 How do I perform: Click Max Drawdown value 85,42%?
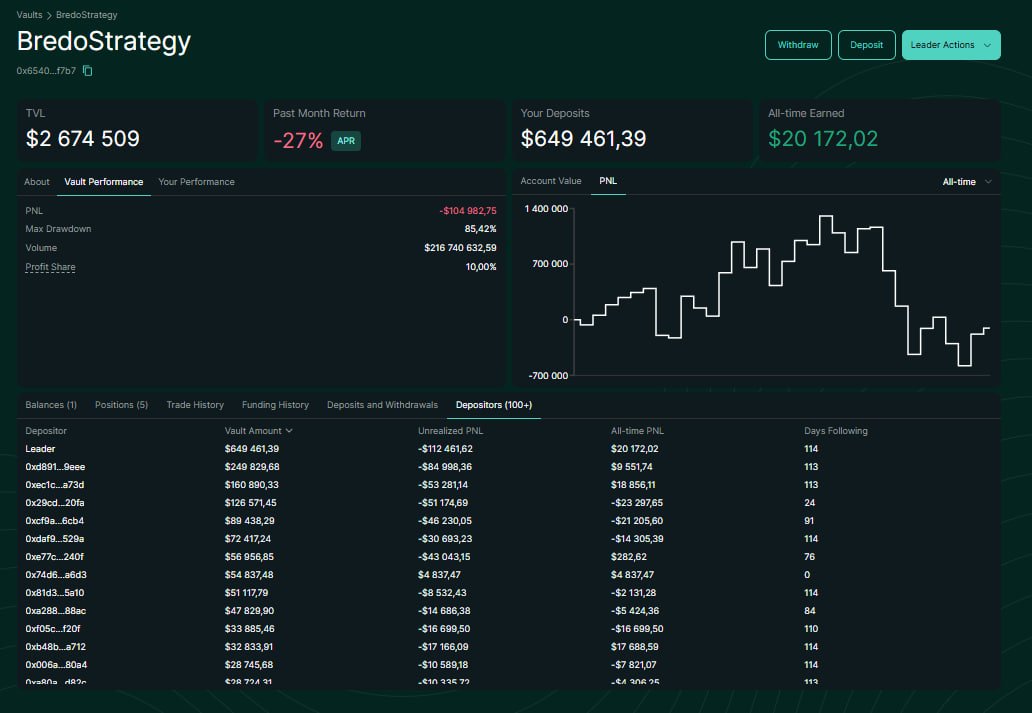click(480, 228)
